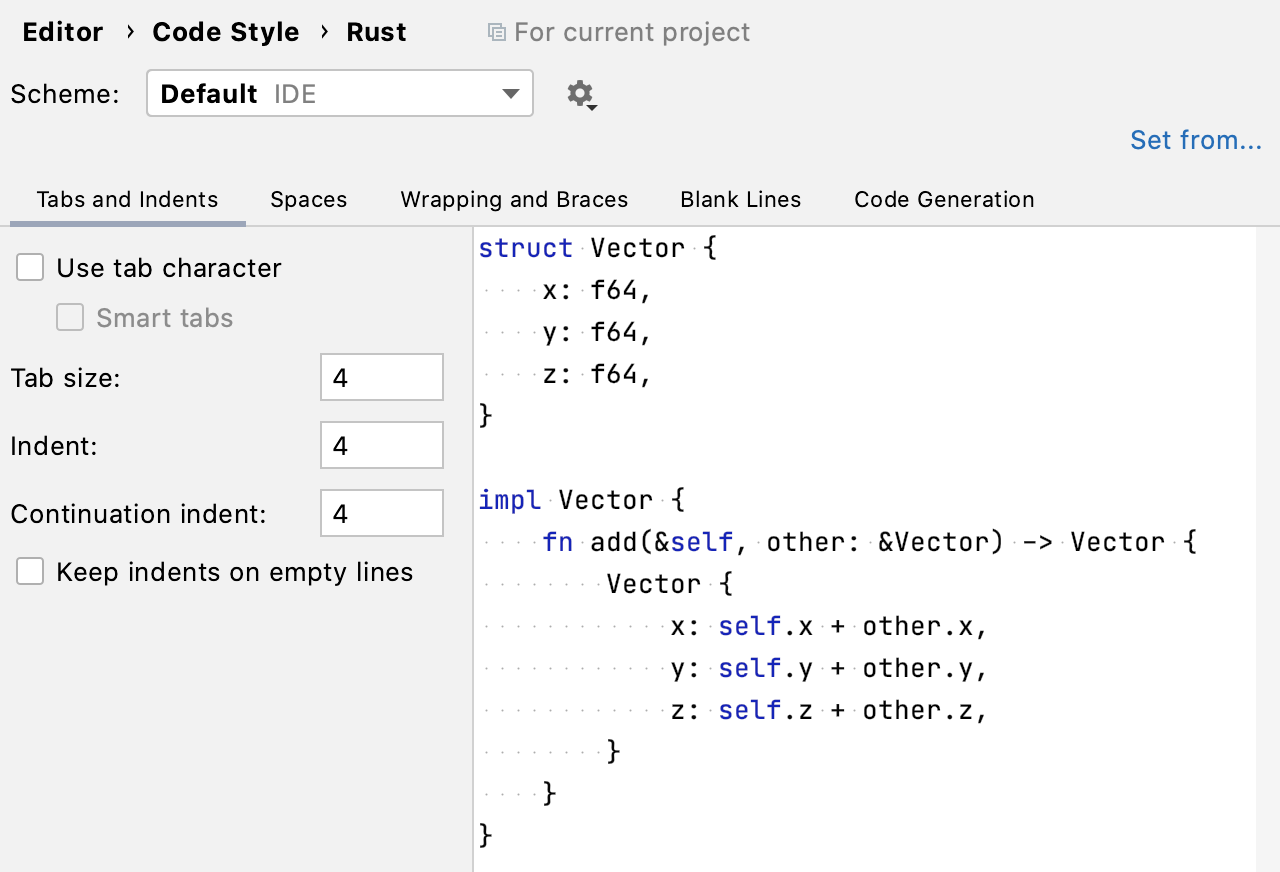Switch to the Blank Lines tab
This screenshot has width=1280, height=872.
[x=740, y=199]
